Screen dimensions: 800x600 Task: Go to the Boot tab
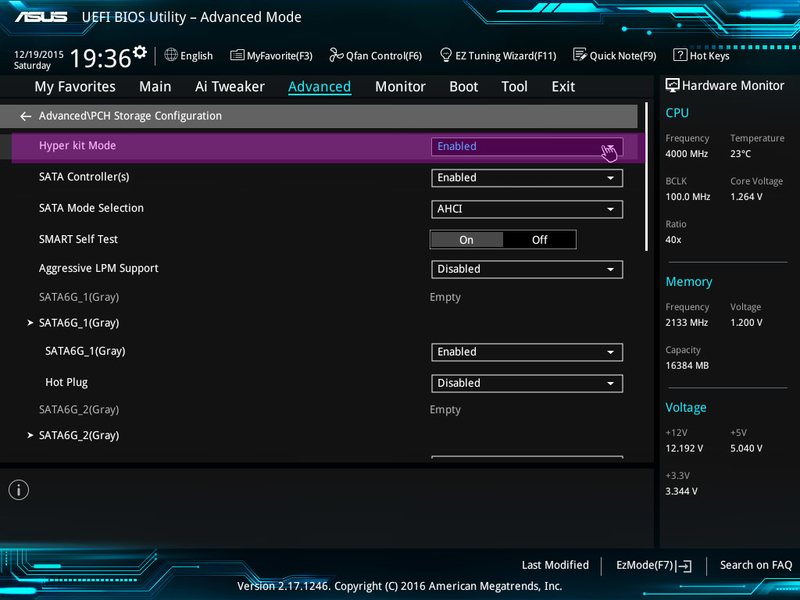tap(464, 87)
